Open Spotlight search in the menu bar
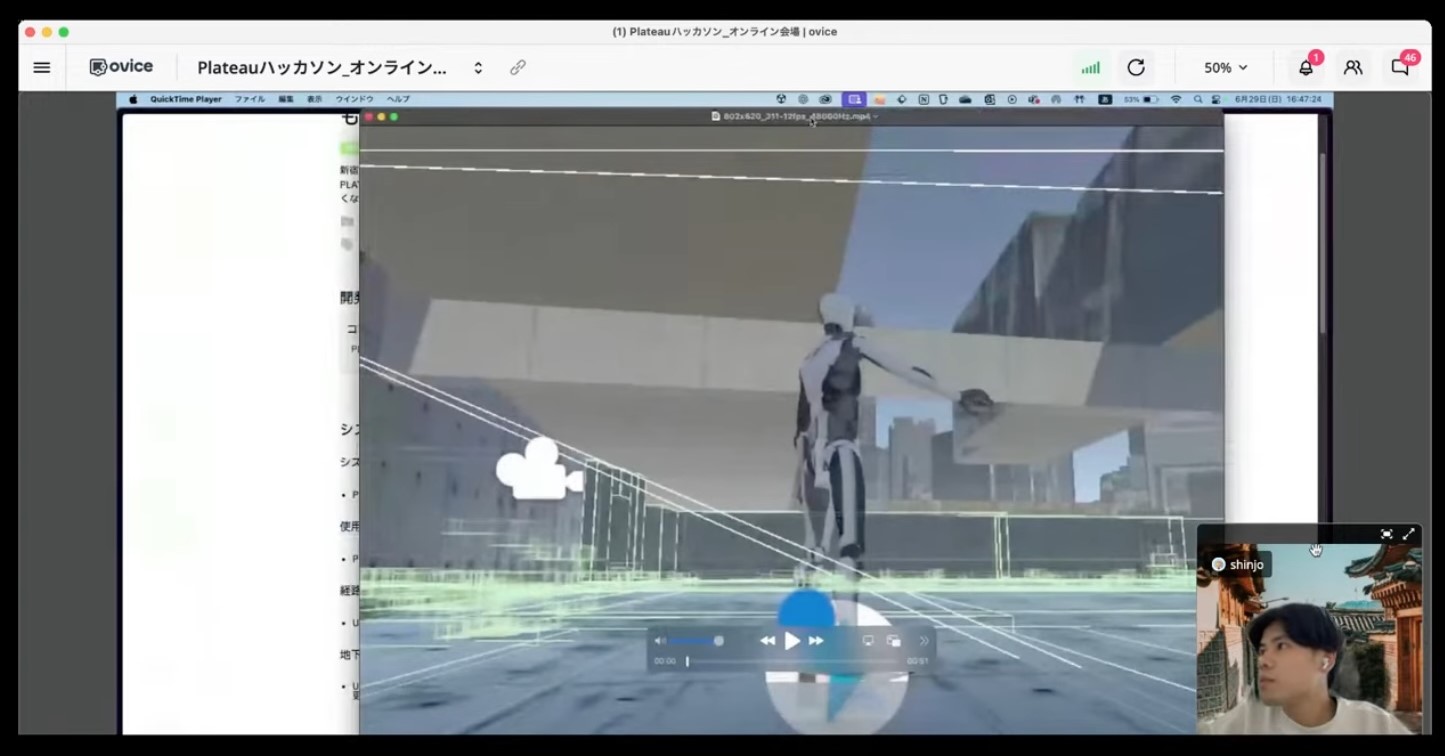 (x=1197, y=99)
